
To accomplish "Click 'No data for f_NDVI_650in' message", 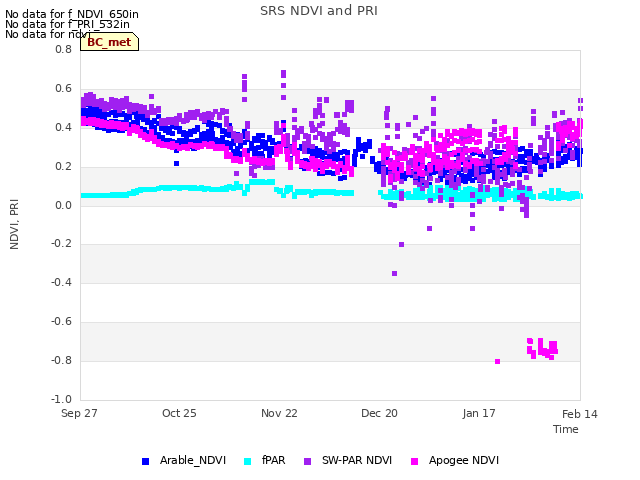I will pos(72,14).
